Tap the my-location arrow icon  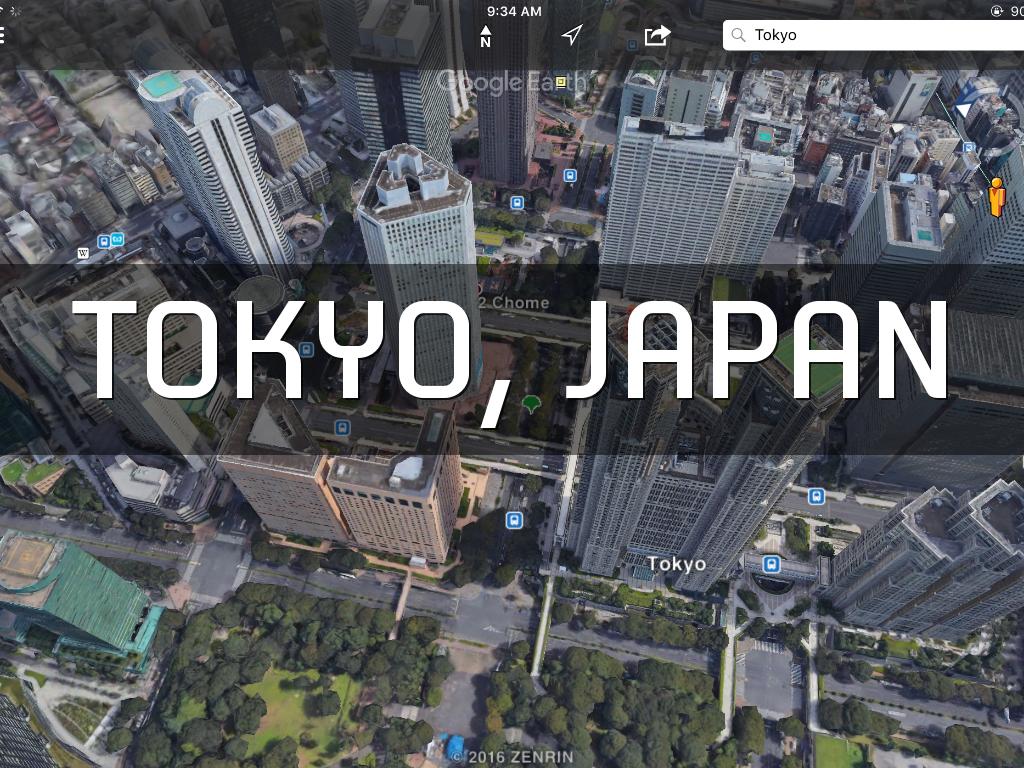(571, 36)
